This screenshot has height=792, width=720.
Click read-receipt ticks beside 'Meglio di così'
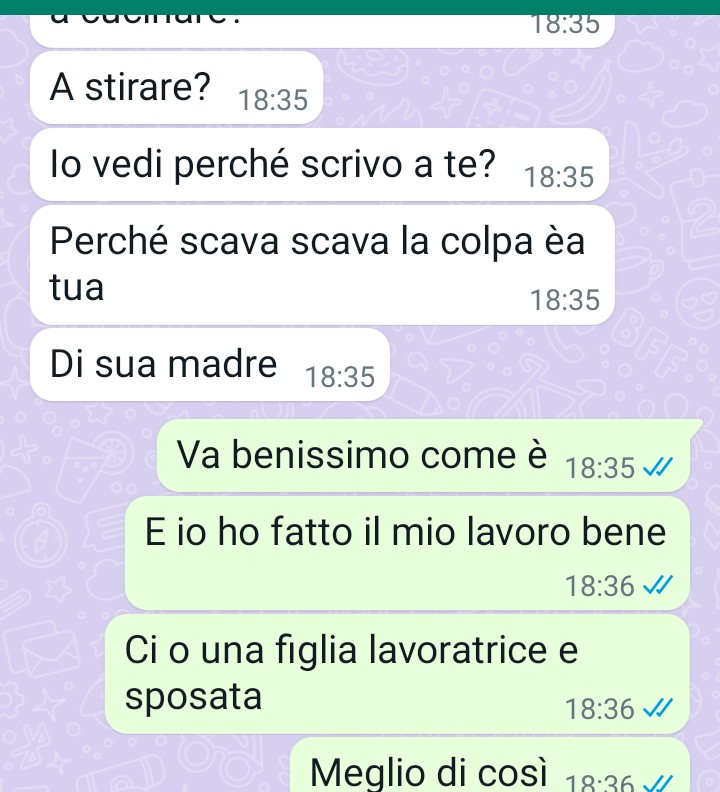[x=658, y=783]
